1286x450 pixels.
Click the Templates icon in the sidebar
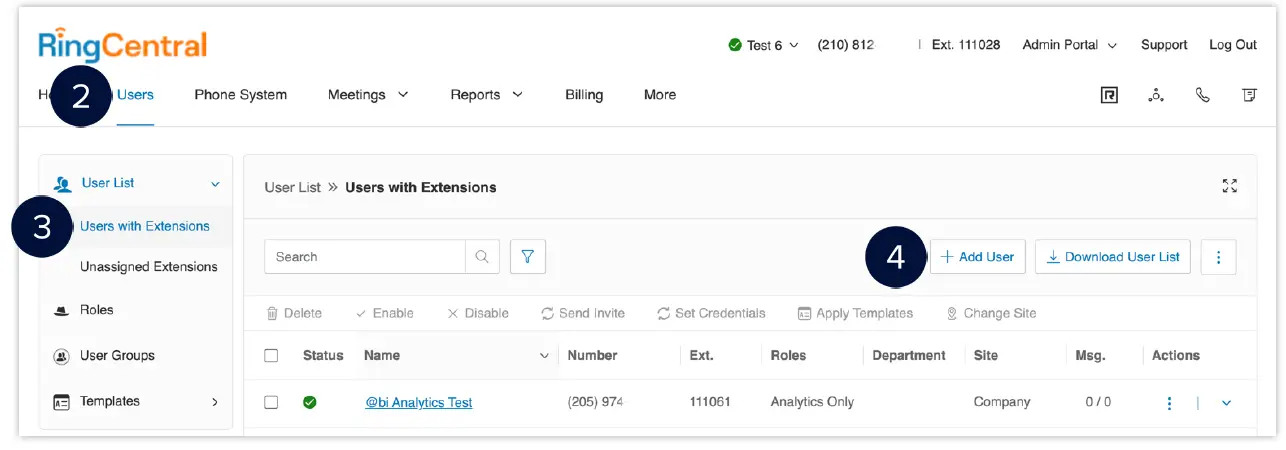(x=61, y=402)
